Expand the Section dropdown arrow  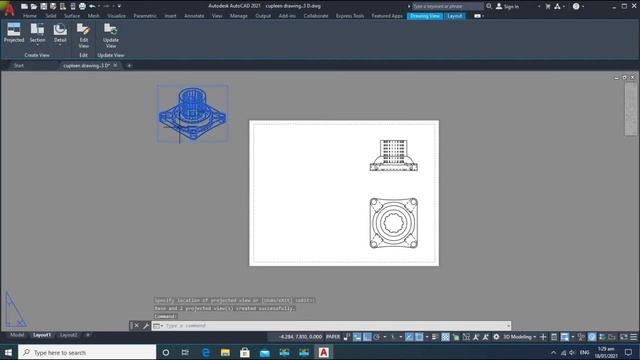pos(37,44)
